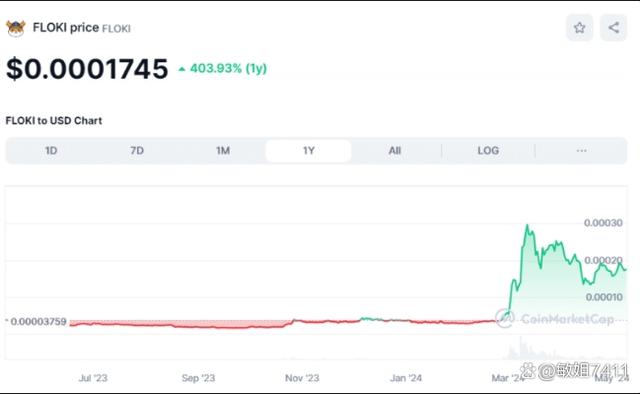Switch chart to All time range

click(x=395, y=151)
